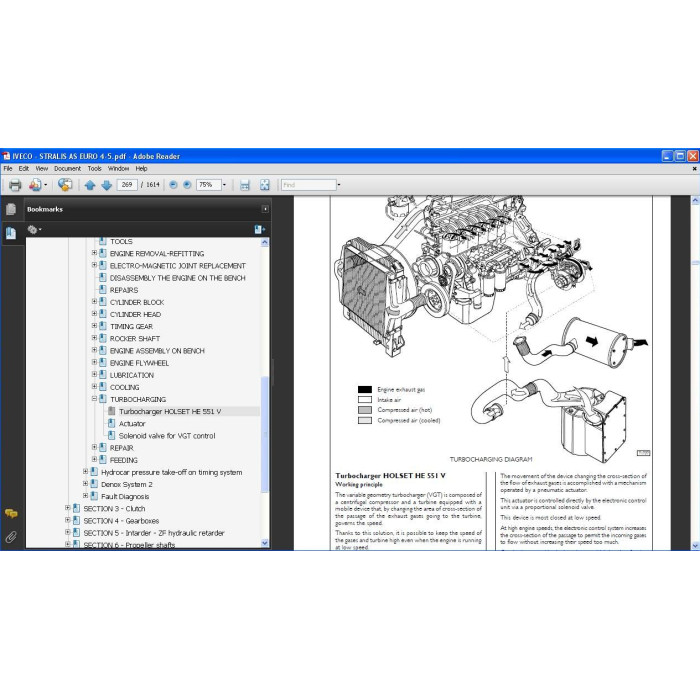
Task: Click the fit width scrolling icon
Action: coord(245,185)
